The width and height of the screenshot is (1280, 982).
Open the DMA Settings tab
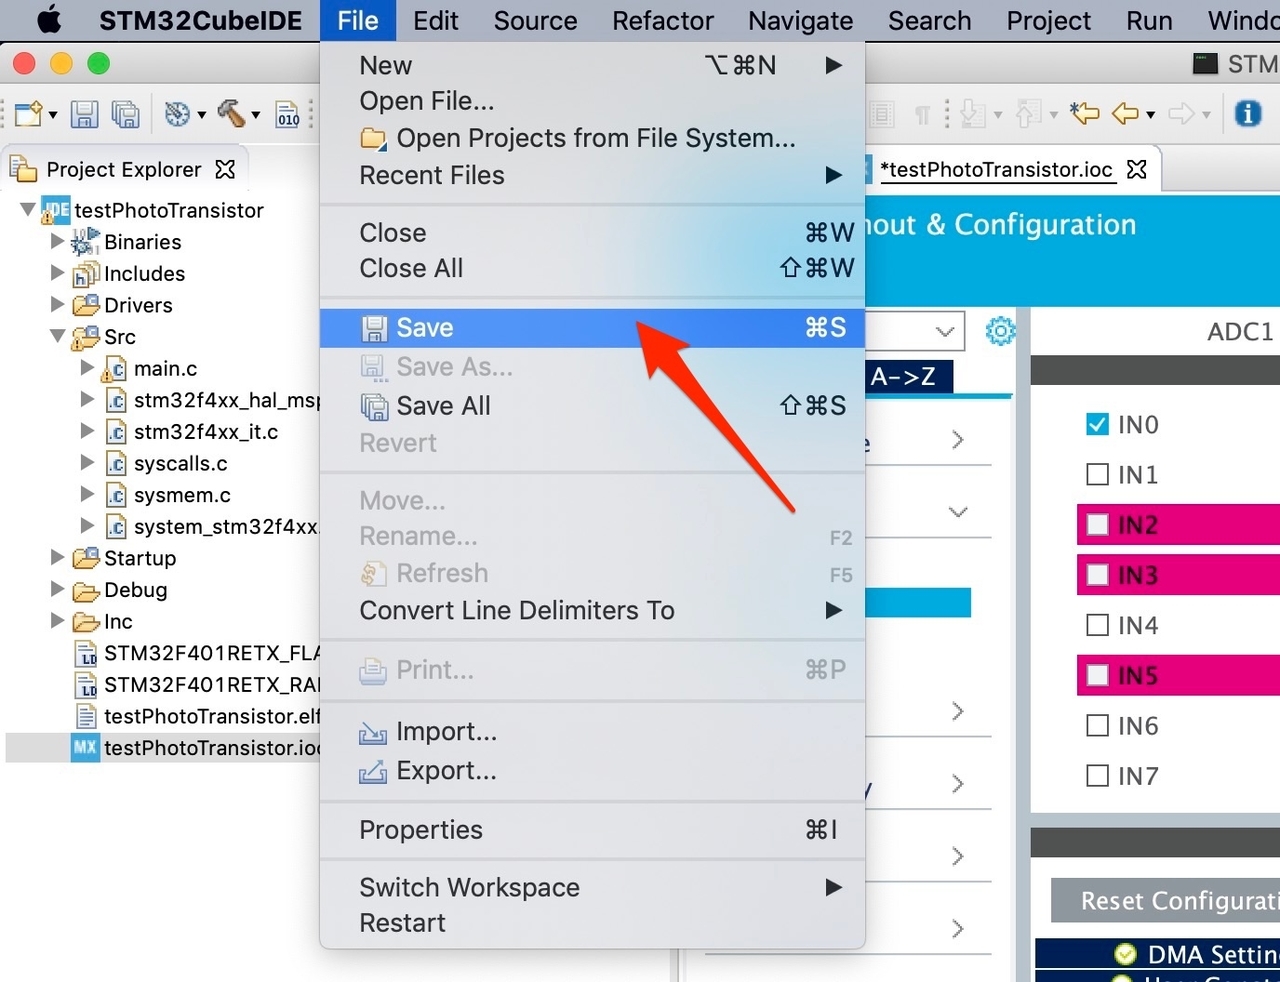click(1158, 954)
